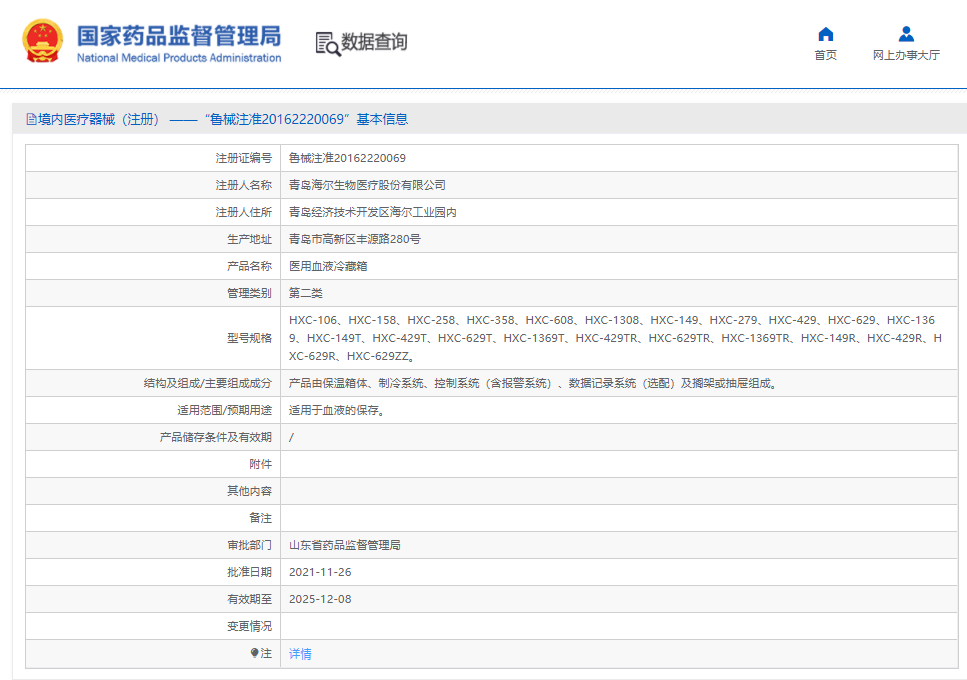Click the model specifications list starting HXC-106
The width and height of the screenshot is (967, 680).
612,338
